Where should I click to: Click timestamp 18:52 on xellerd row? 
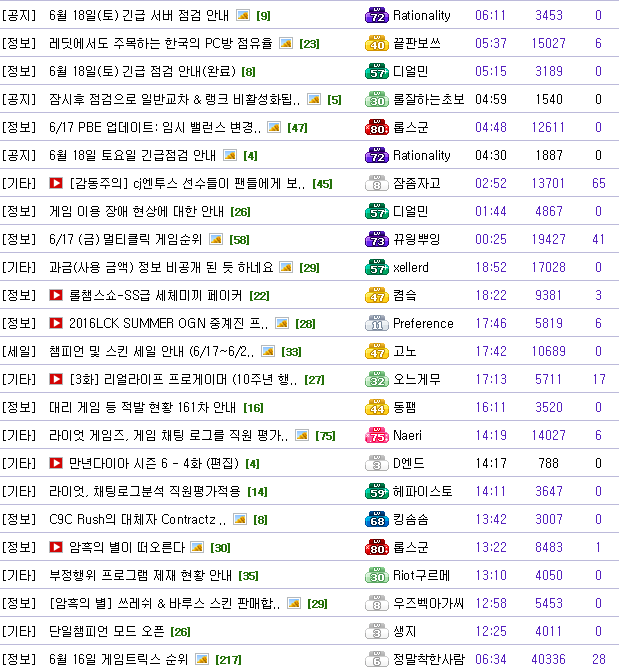click(491, 267)
